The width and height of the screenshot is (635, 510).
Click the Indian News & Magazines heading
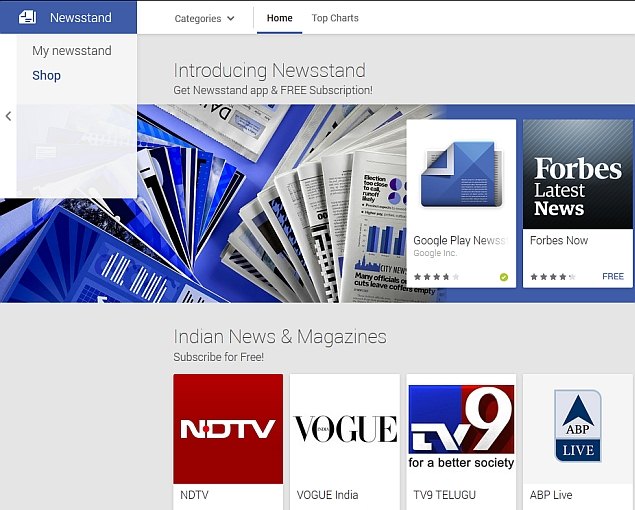pos(280,337)
